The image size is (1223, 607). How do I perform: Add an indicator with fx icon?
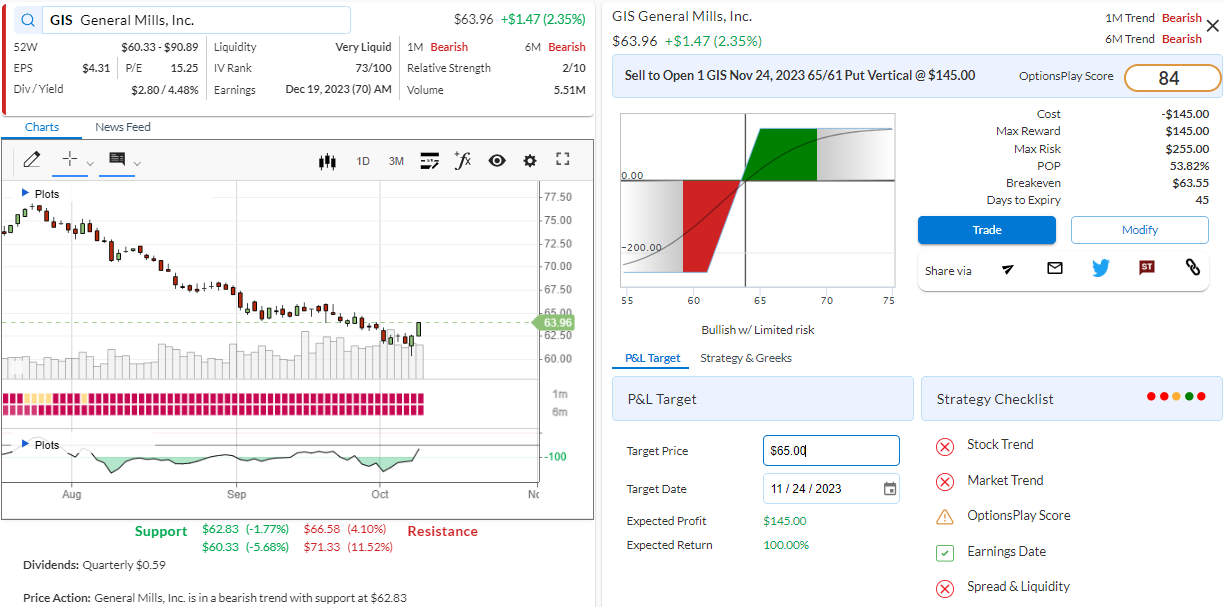click(463, 160)
